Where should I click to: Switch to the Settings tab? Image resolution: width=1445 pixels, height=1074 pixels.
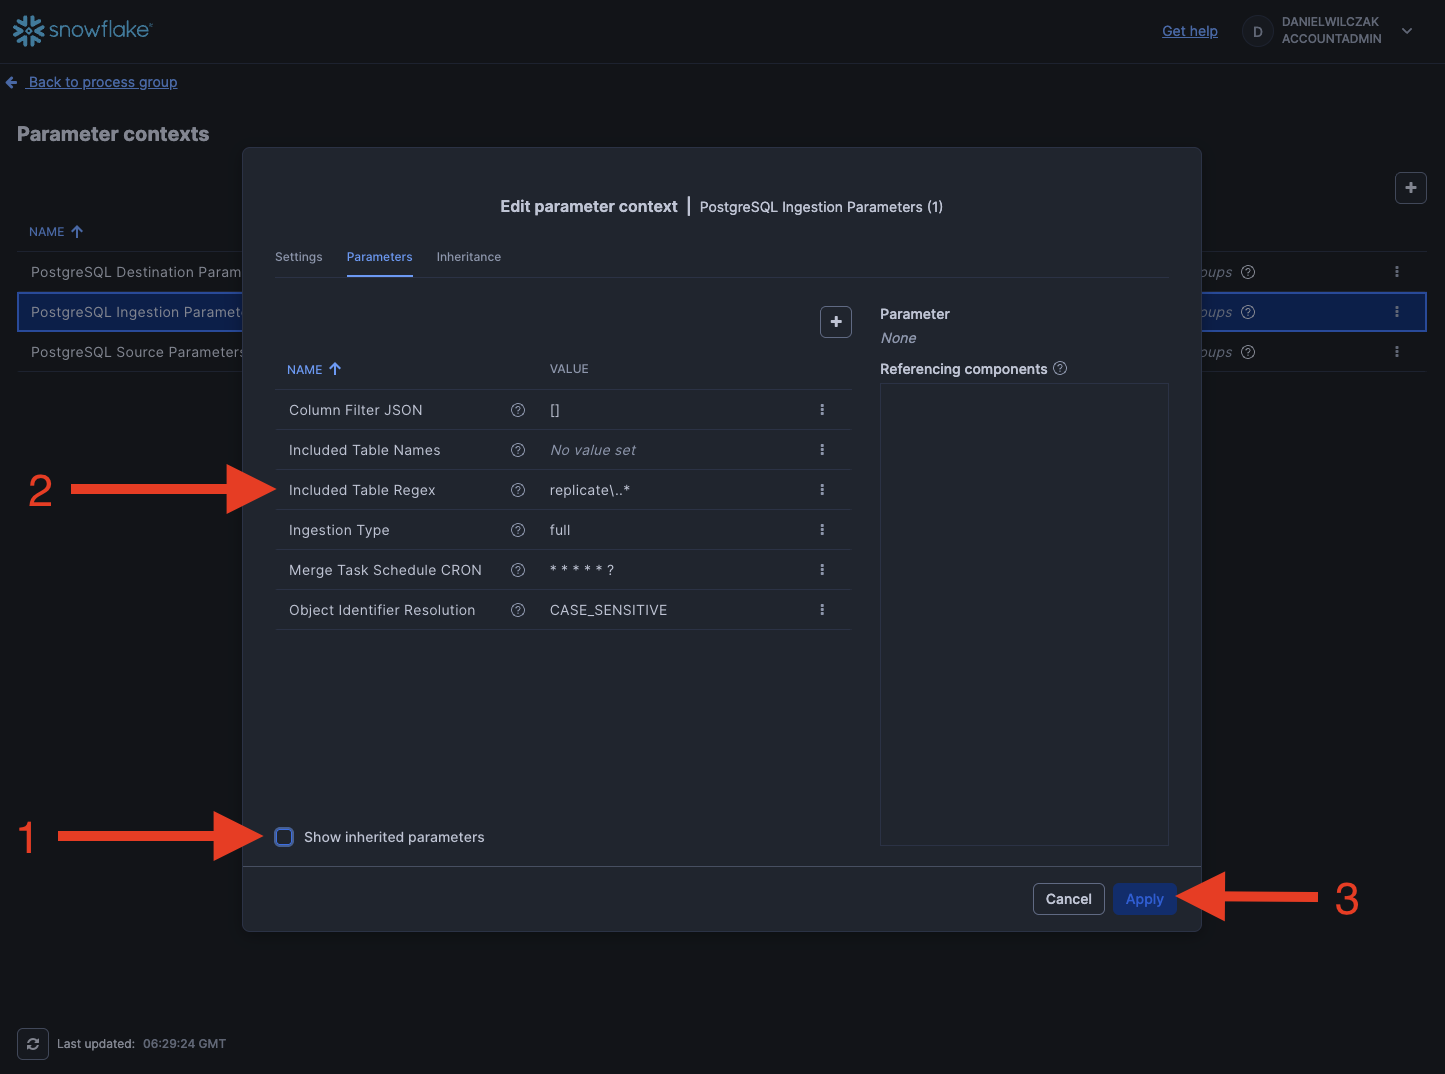[298, 257]
